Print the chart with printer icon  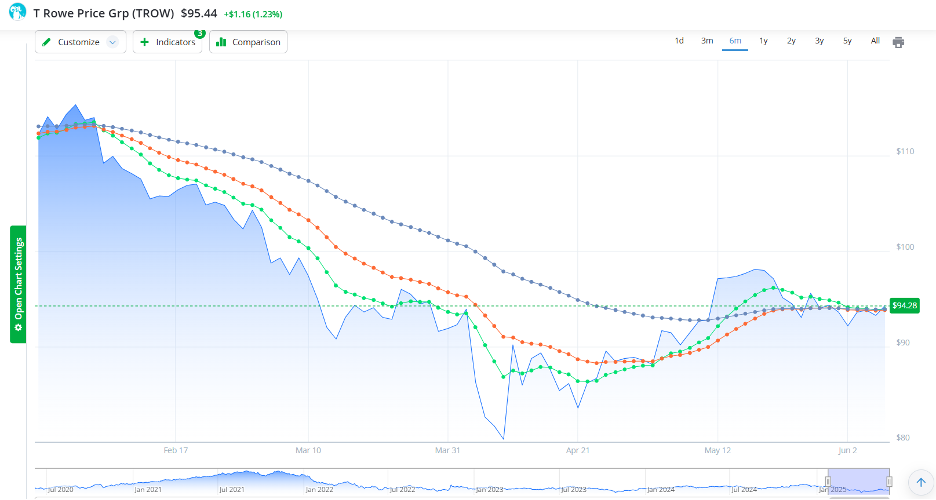tap(898, 42)
